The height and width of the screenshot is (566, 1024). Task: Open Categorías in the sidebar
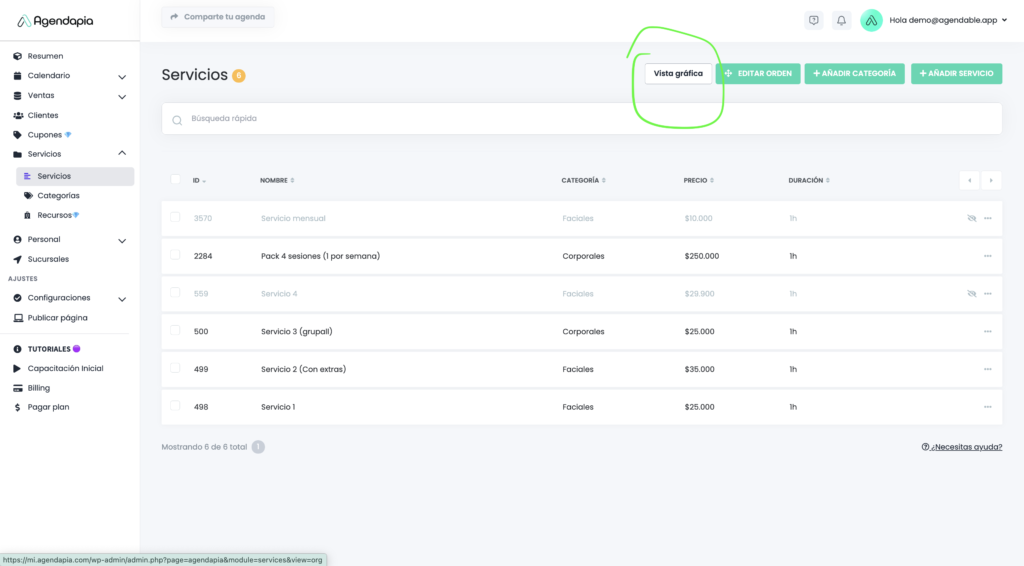(58, 195)
